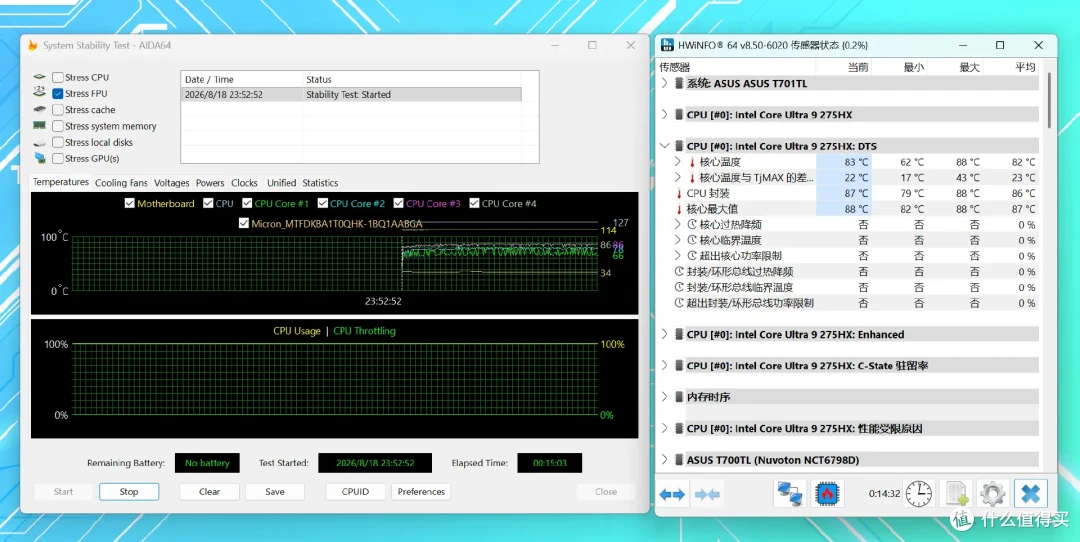1080x542 pixels.
Task: Open HWiNFO sensor settings gear icon
Action: [993, 494]
